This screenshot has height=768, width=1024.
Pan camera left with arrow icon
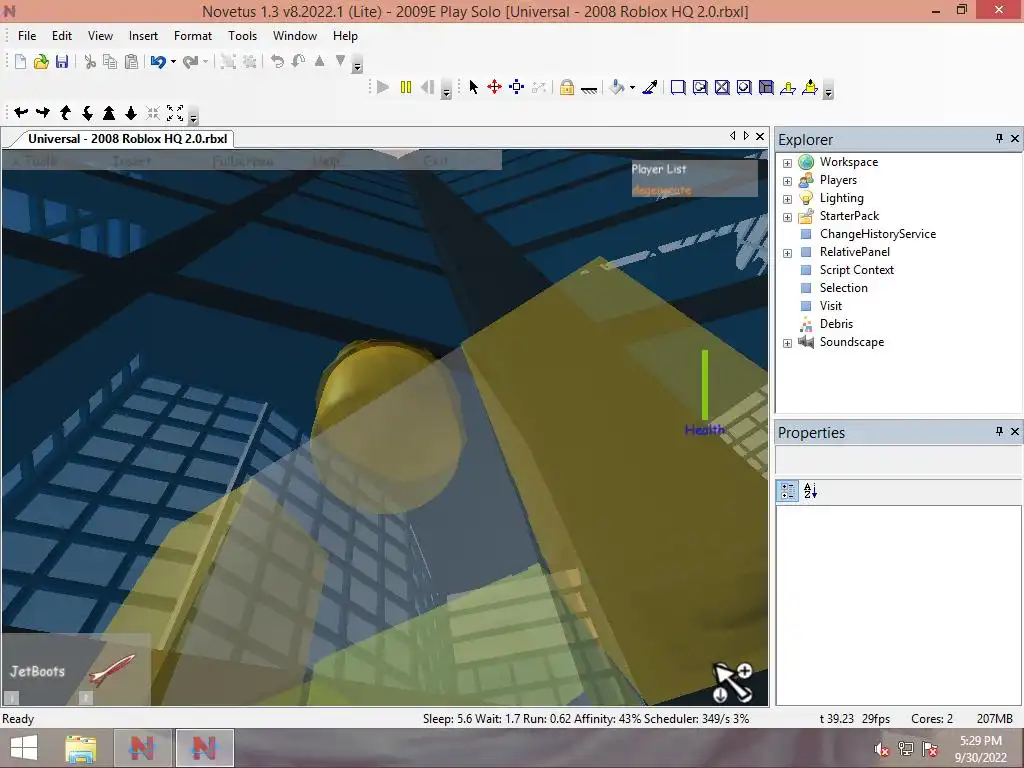21,112
